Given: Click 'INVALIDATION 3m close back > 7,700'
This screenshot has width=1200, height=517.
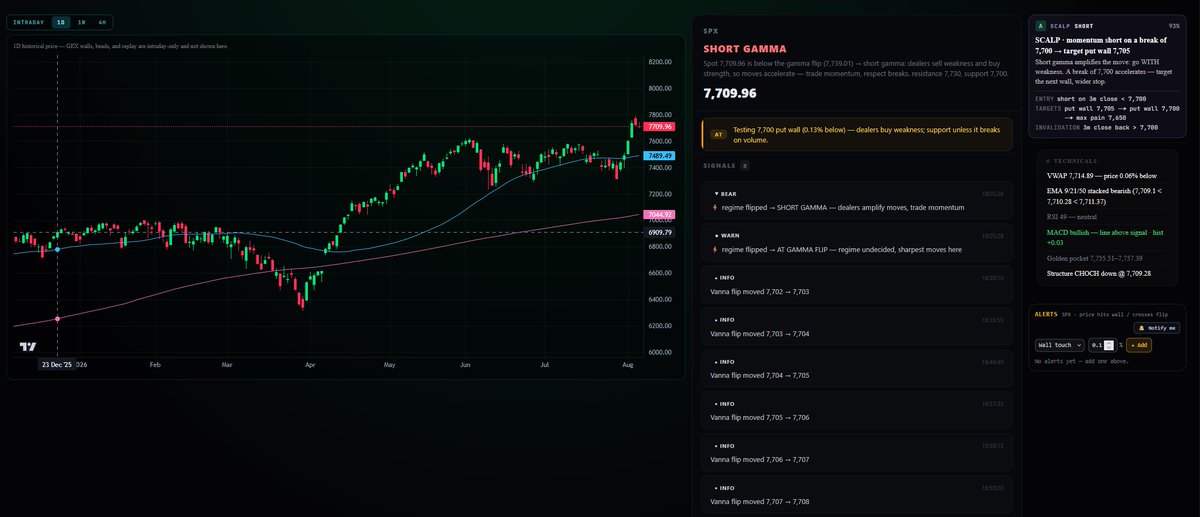Looking at the screenshot, I should (x=1096, y=127).
